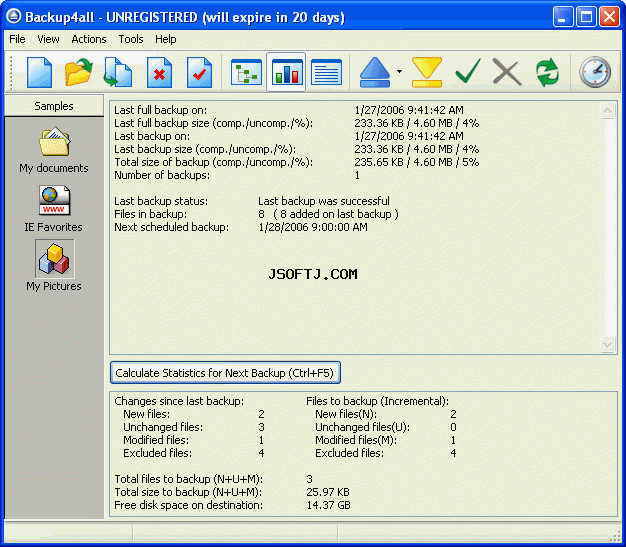This screenshot has width=626, height=547.
Task: Open the View menu
Action: coord(48,39)
